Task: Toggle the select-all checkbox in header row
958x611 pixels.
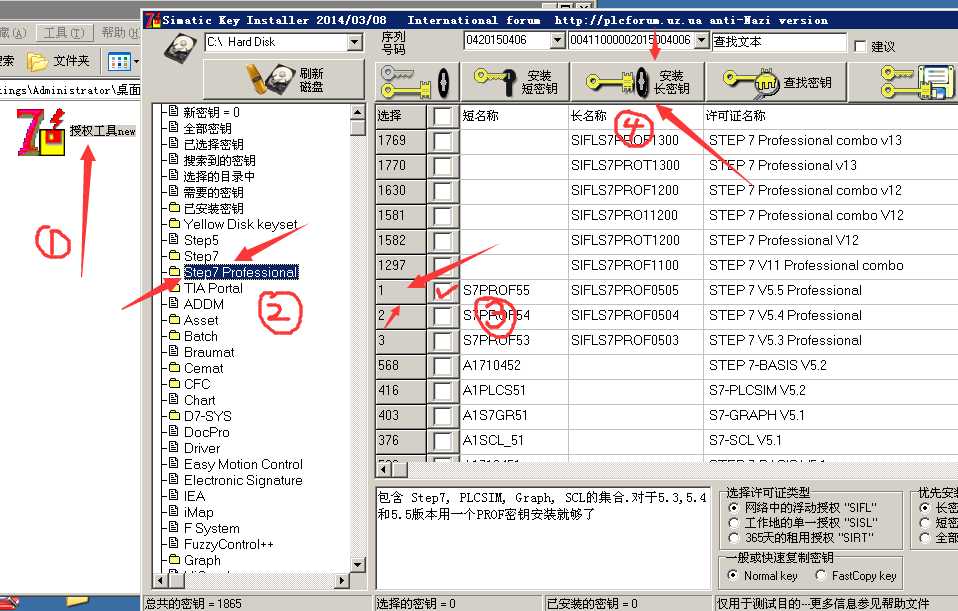Action: (x=442, y=116)
